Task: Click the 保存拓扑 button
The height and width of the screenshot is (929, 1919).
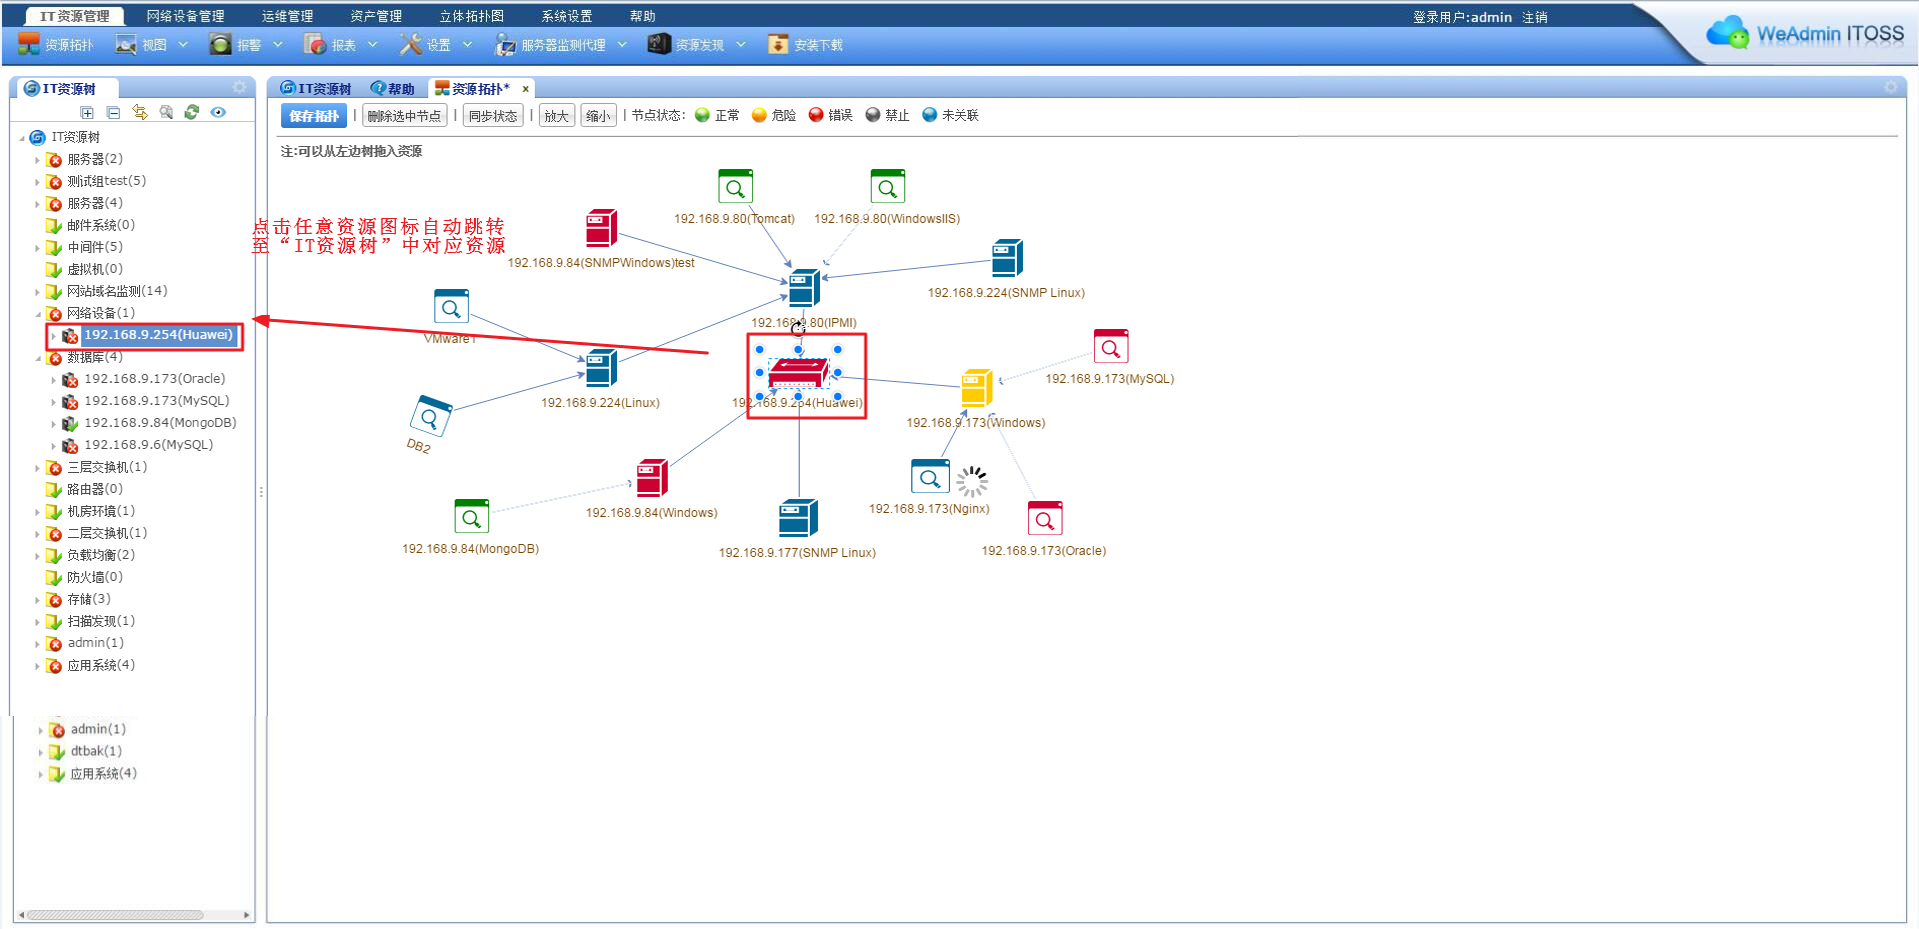Action: (314, 116)
